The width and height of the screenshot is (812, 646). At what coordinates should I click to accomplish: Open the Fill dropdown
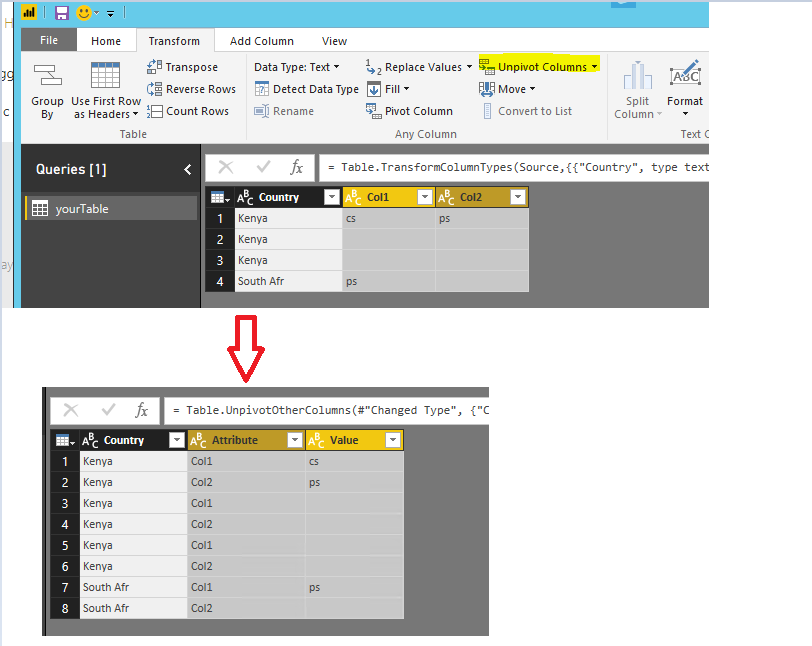click(x=388, y=89)
